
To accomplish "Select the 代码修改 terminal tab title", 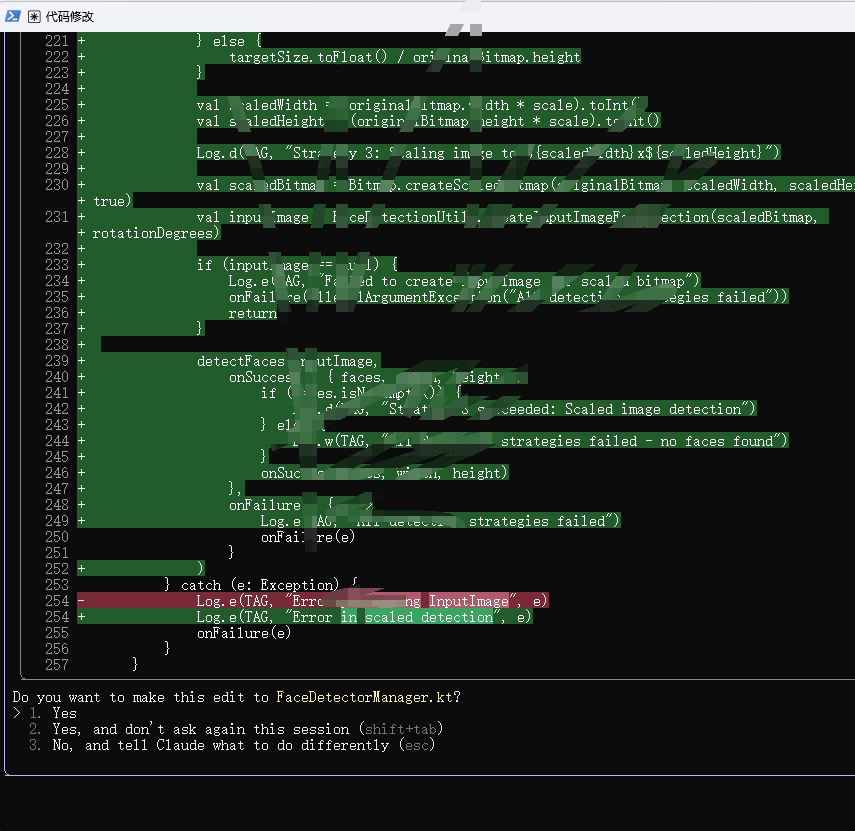I will tap(70, 17).
